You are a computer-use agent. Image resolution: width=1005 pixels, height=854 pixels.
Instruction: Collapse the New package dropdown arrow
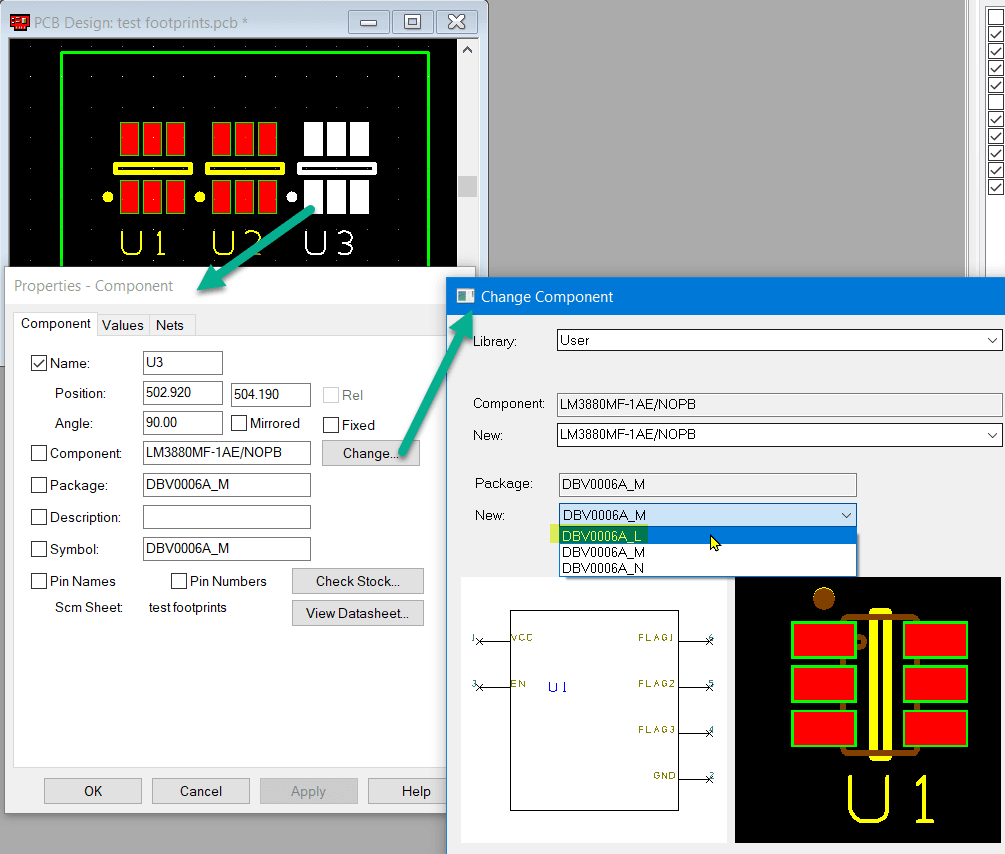[x=846, y=515]
